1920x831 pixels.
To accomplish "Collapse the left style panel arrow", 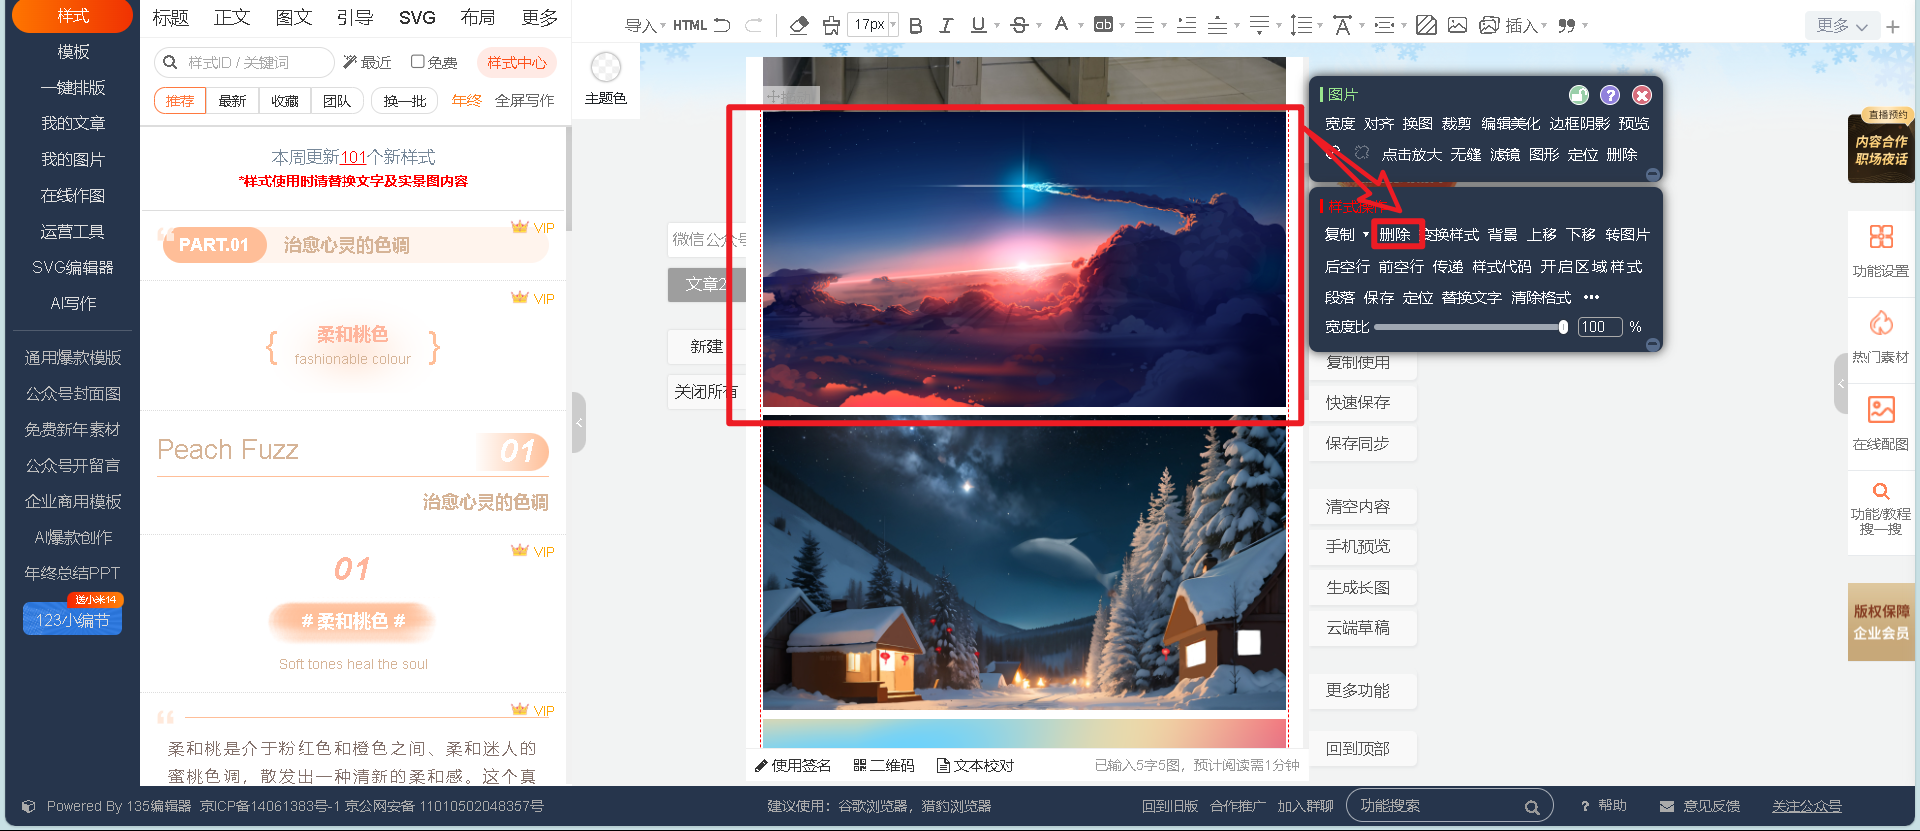I will point(578,422).
